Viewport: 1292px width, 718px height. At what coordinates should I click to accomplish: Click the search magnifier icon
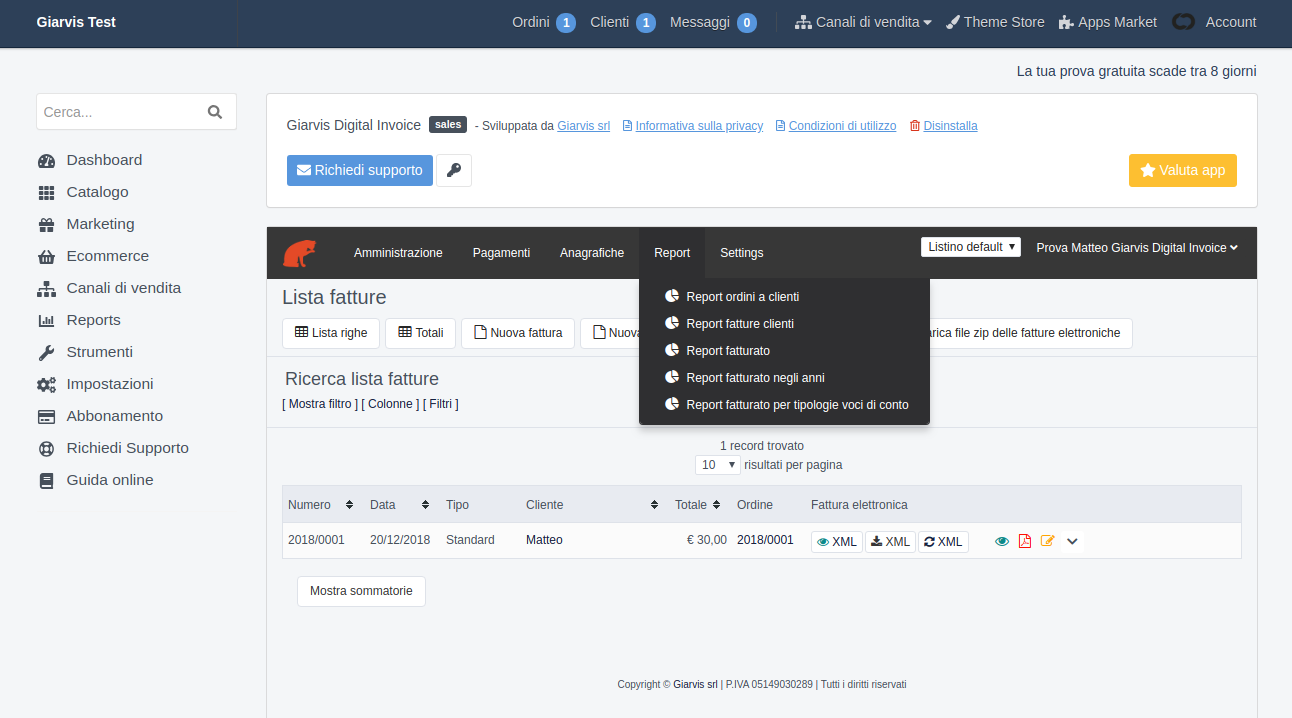(215, 112)
